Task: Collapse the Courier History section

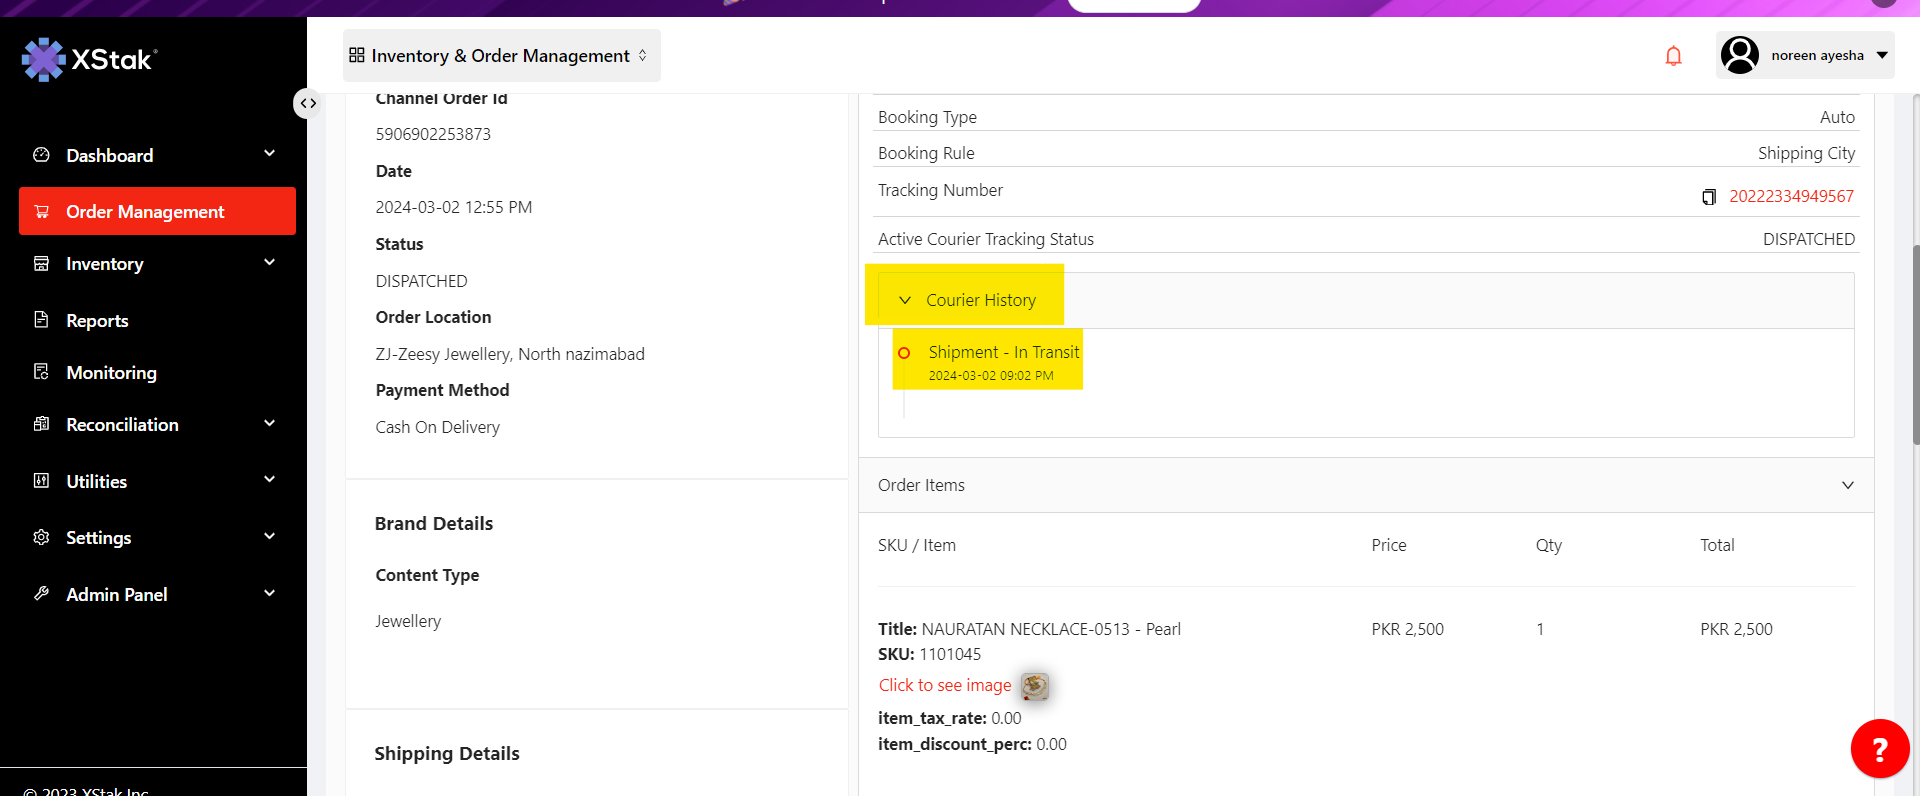Action: 905,300
